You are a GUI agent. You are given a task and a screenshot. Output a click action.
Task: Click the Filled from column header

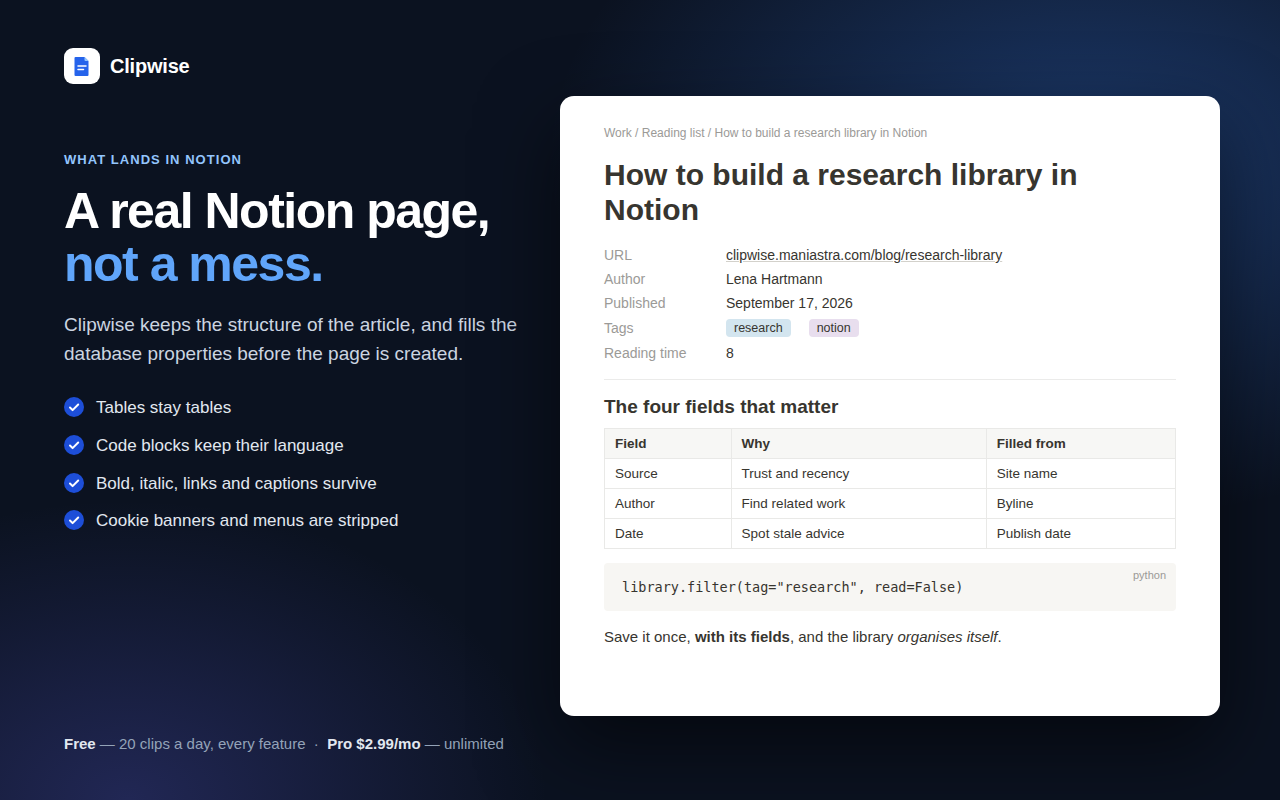point(1081,444)
